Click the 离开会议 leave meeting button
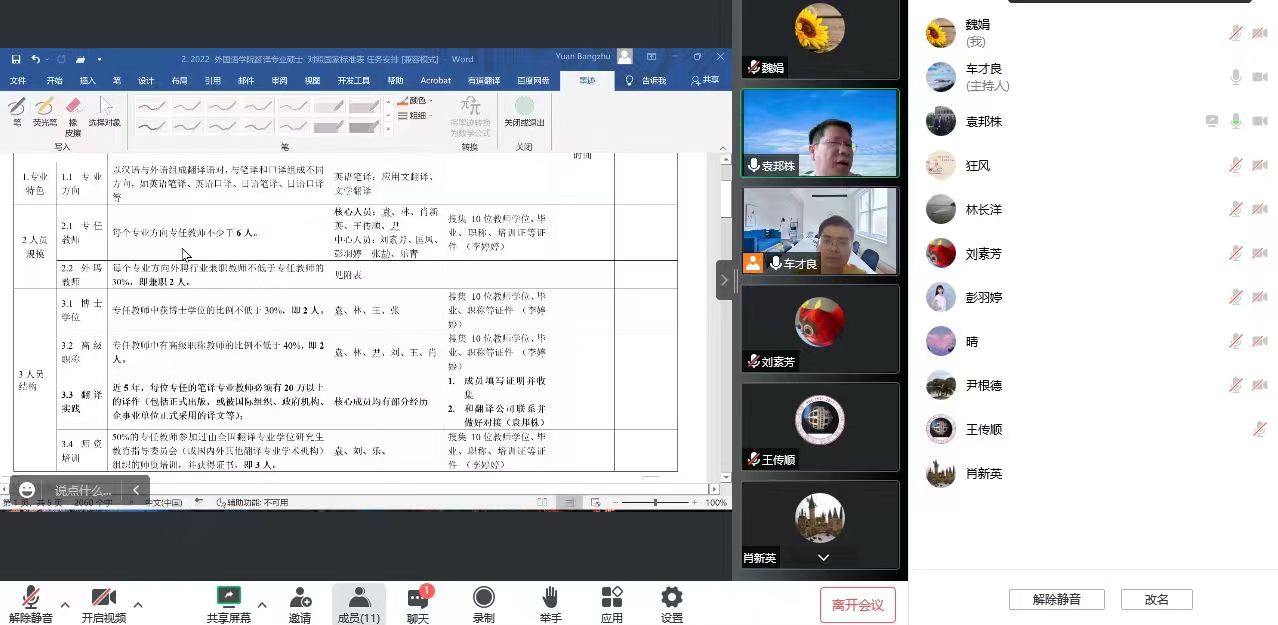The height and width of the screenshot is (625, 1278). click(x=857, y=605)
